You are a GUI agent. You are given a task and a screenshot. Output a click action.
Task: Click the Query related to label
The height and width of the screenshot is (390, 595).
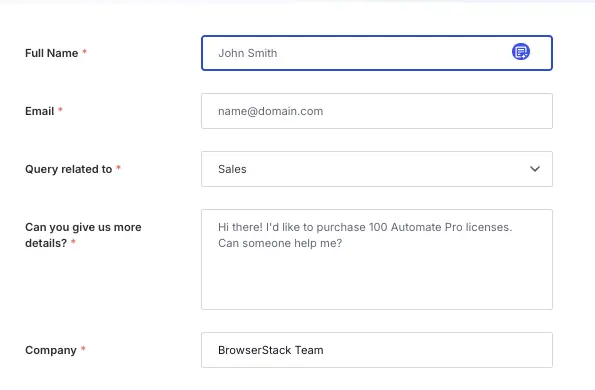[x=69, y=169]
